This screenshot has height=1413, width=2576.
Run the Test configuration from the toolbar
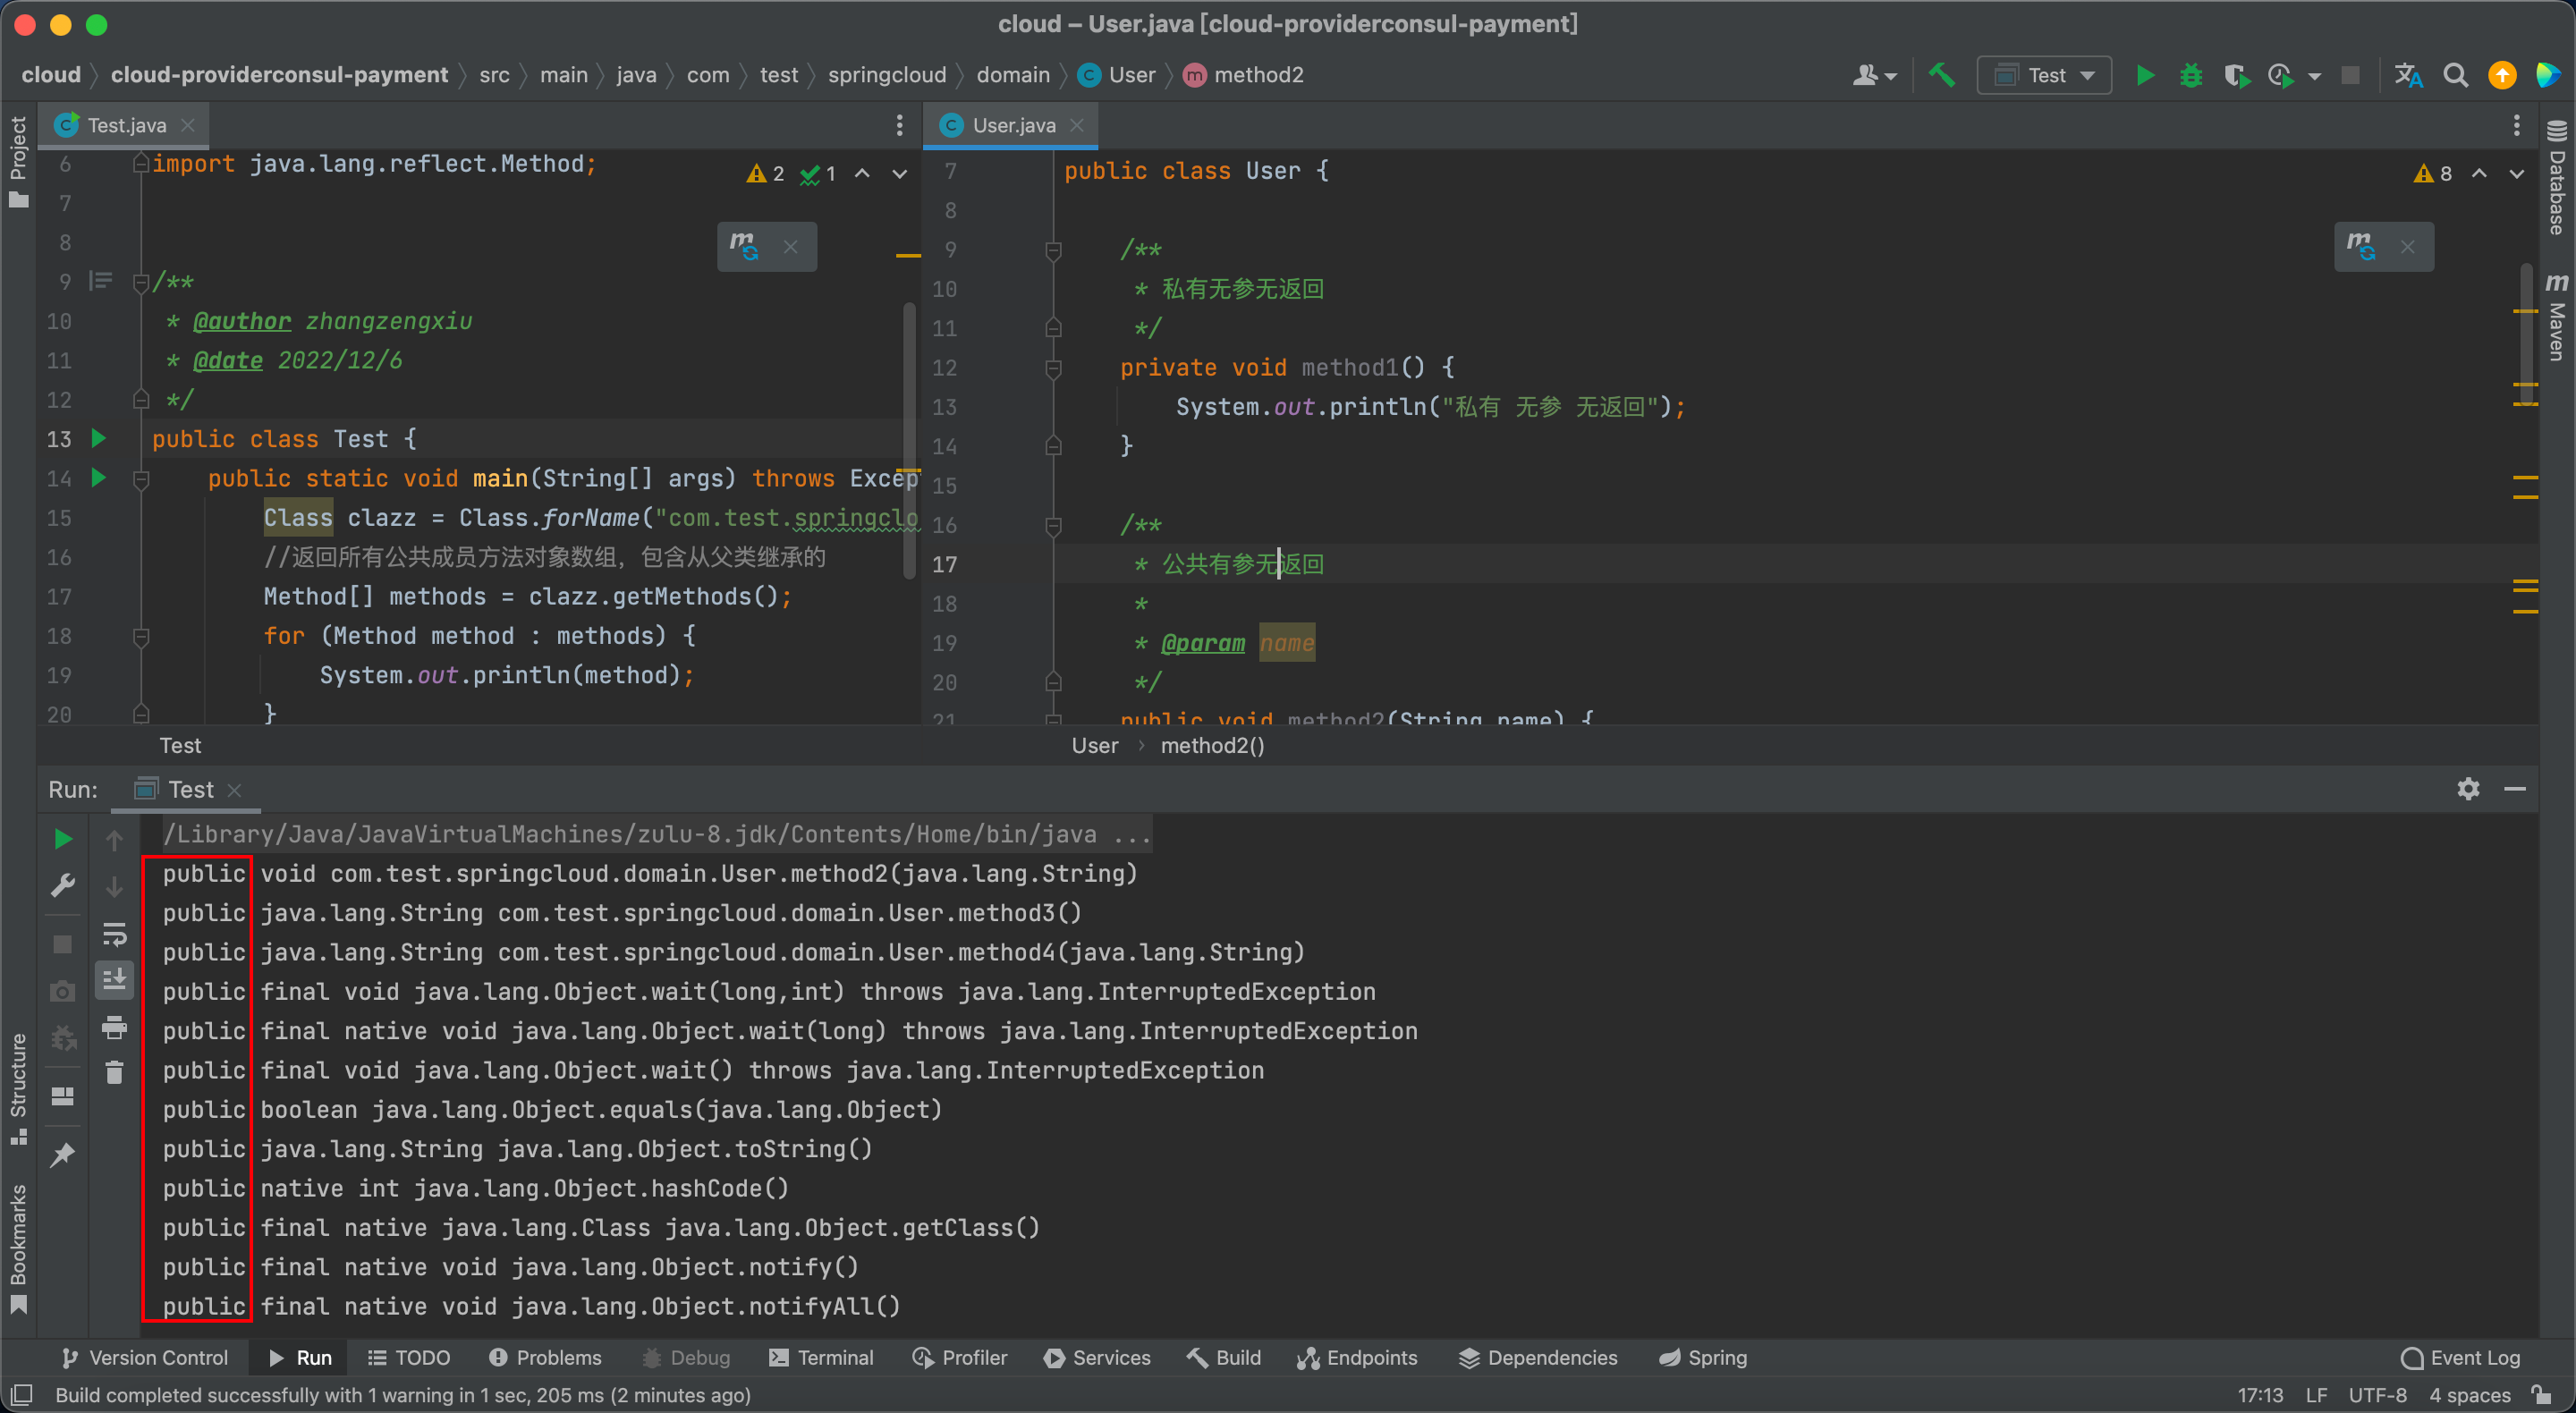2144,75
